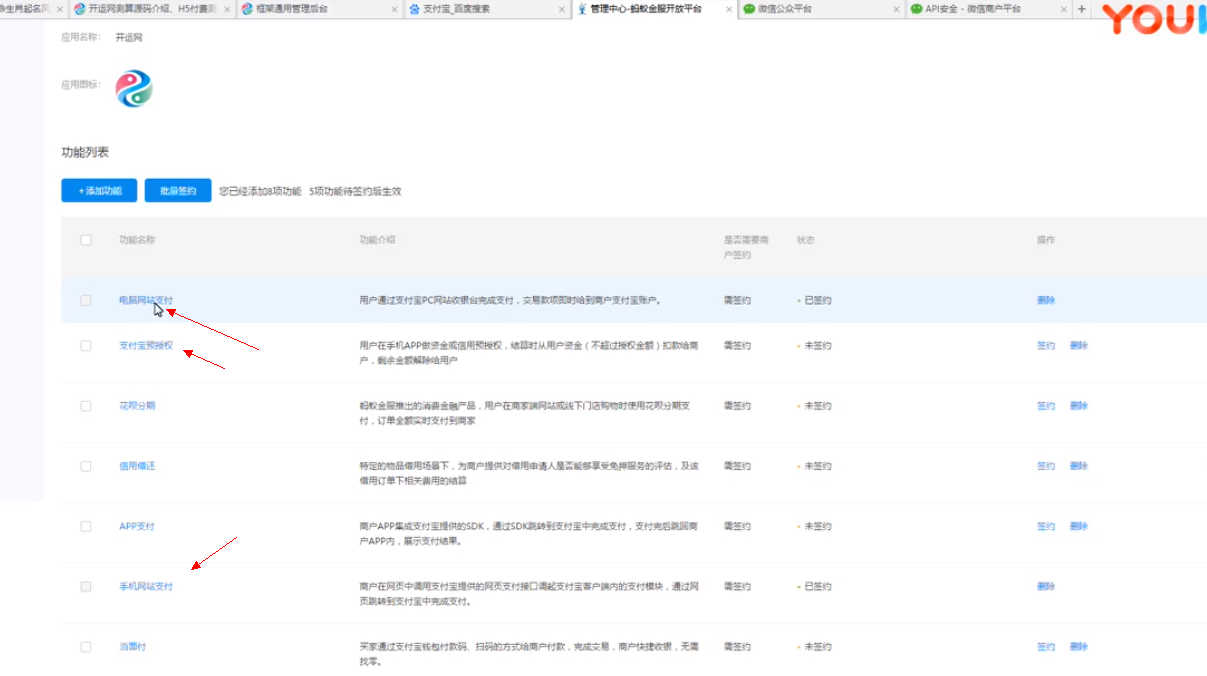Click the 功能列表 section heading
This screenshot has width=1207, height=676.
pyautogui.click(x=85, y=152)
